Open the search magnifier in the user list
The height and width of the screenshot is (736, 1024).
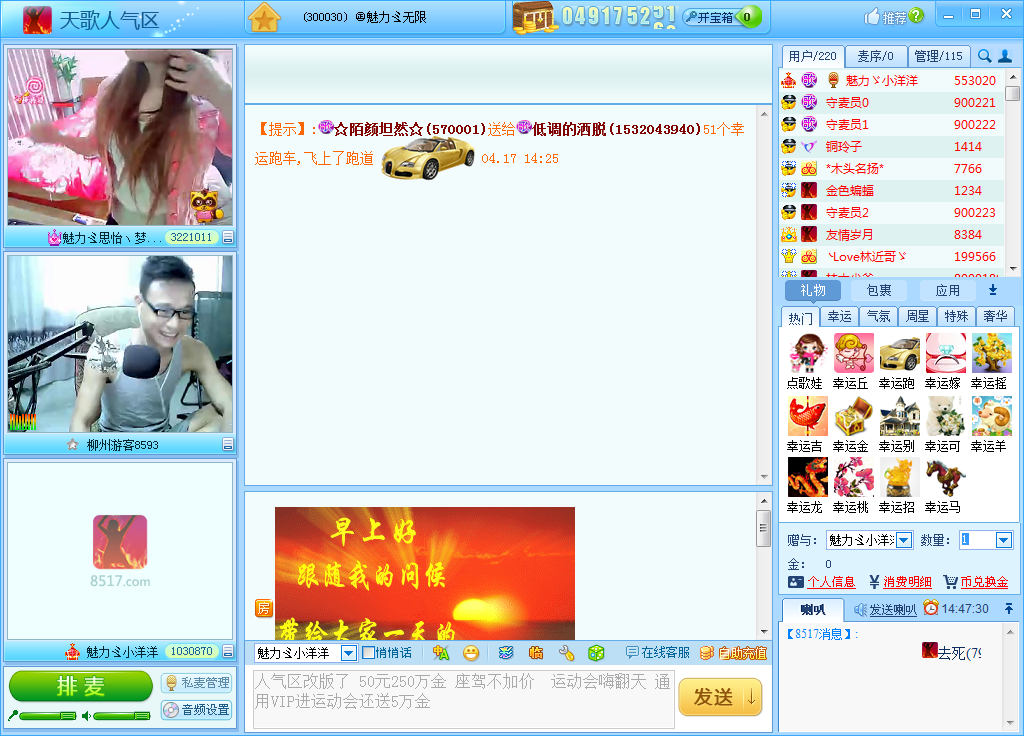coord(986,56)
